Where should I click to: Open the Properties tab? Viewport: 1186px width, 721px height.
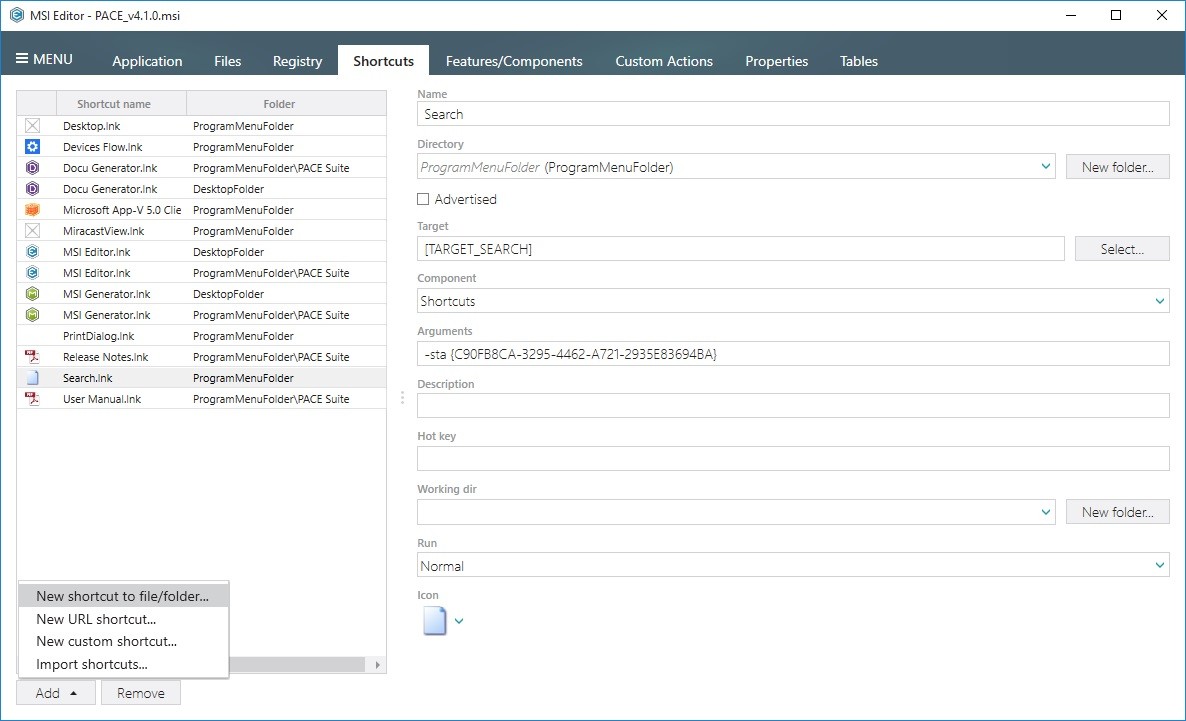[x=776, y=61]
